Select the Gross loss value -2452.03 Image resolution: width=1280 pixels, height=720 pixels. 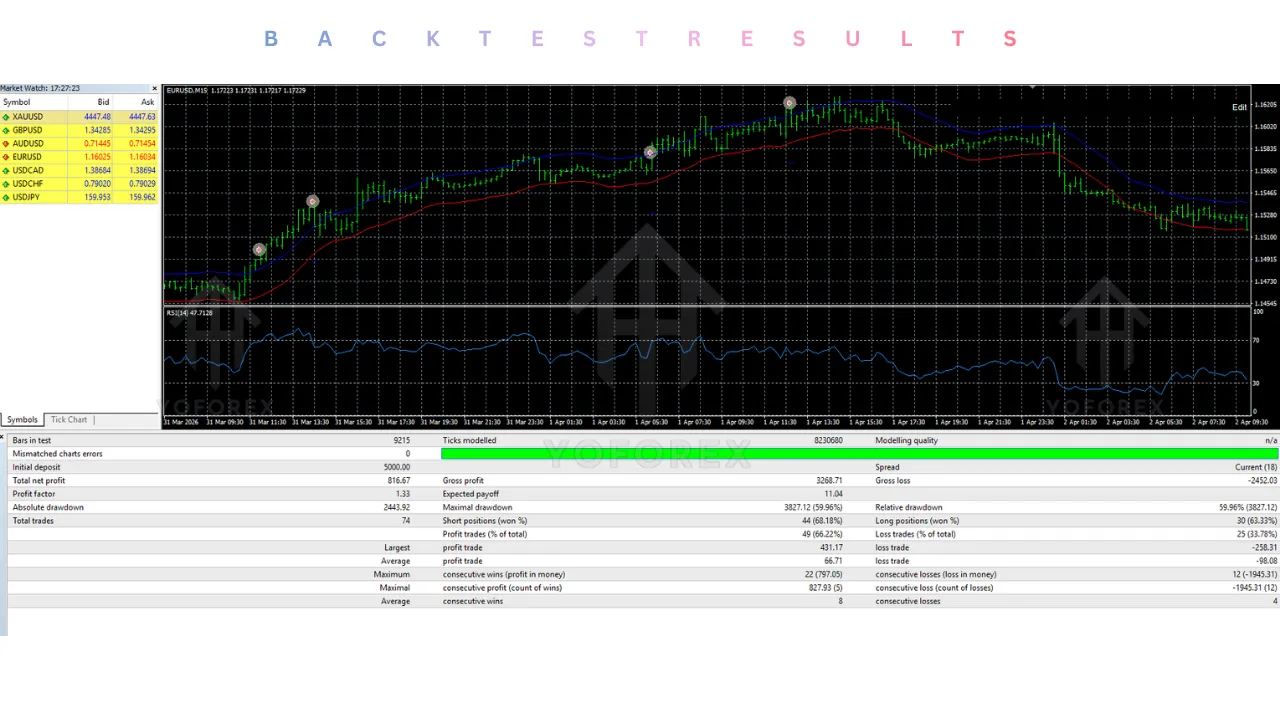1262,481
